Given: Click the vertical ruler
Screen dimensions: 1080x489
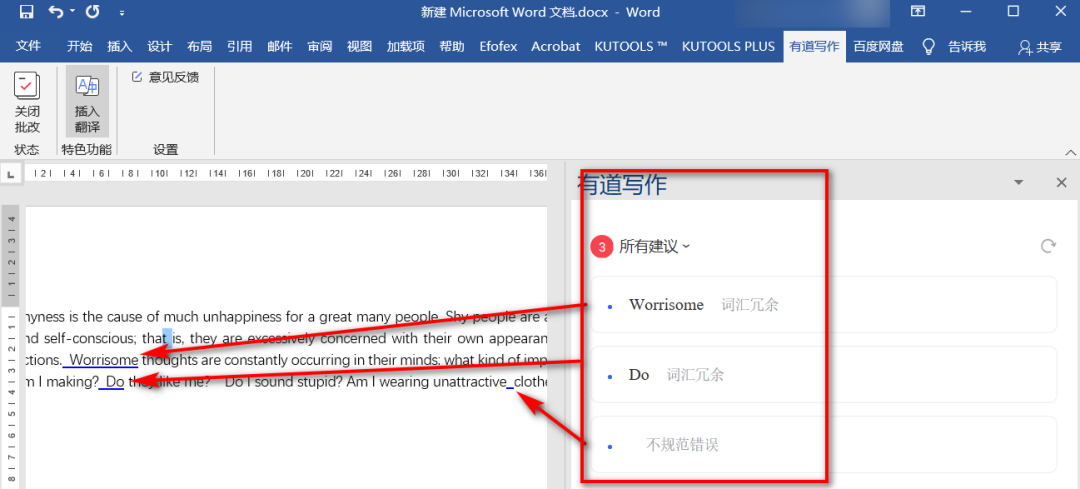Looking at the screenshot, I should point(12,348).
